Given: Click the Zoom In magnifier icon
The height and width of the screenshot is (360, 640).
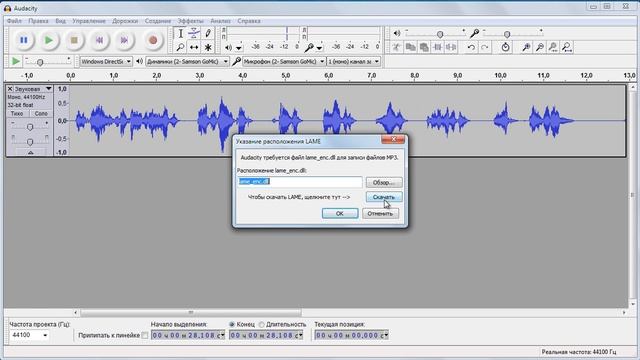Looking at the screenshot, I should click(x=526, y=47).
